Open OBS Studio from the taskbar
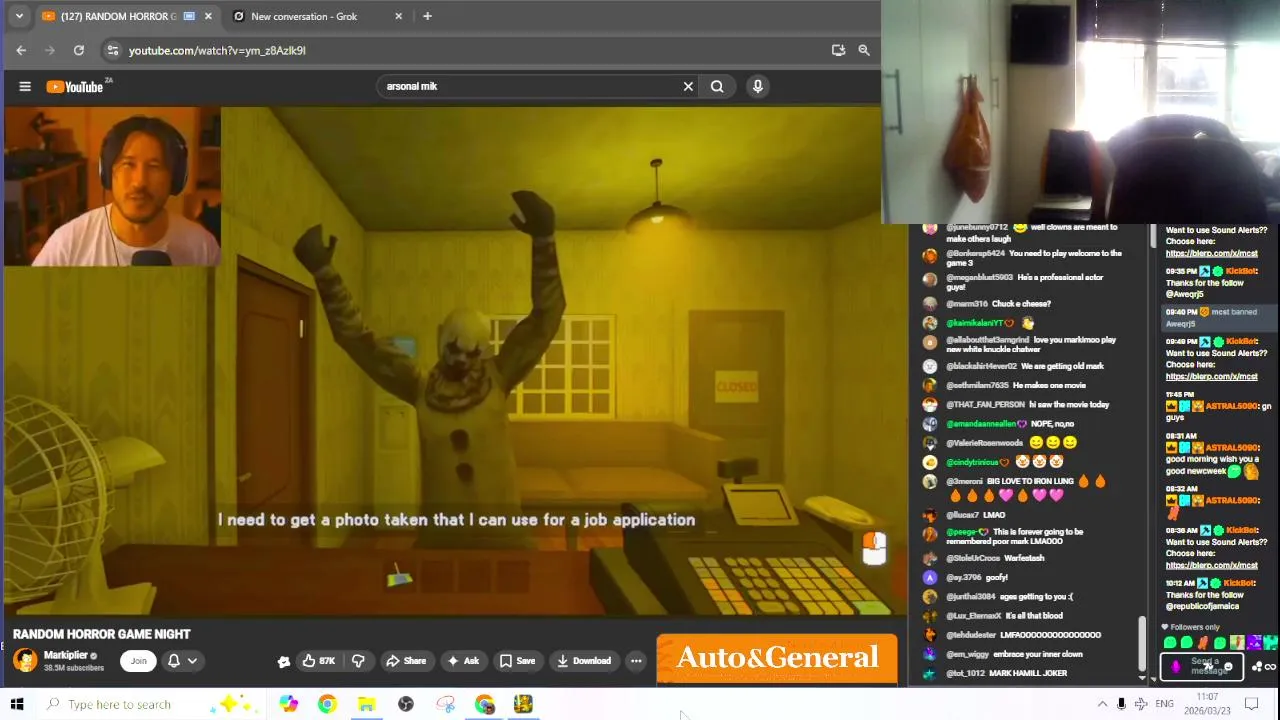1280x720 pixels. [406, 704]
